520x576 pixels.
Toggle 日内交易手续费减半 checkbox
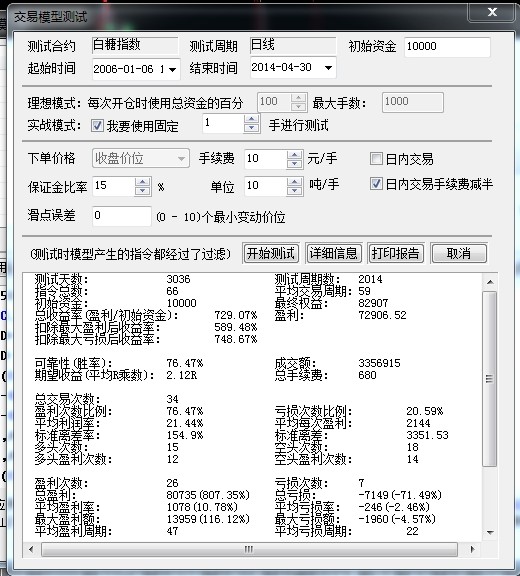click(376, 184)
